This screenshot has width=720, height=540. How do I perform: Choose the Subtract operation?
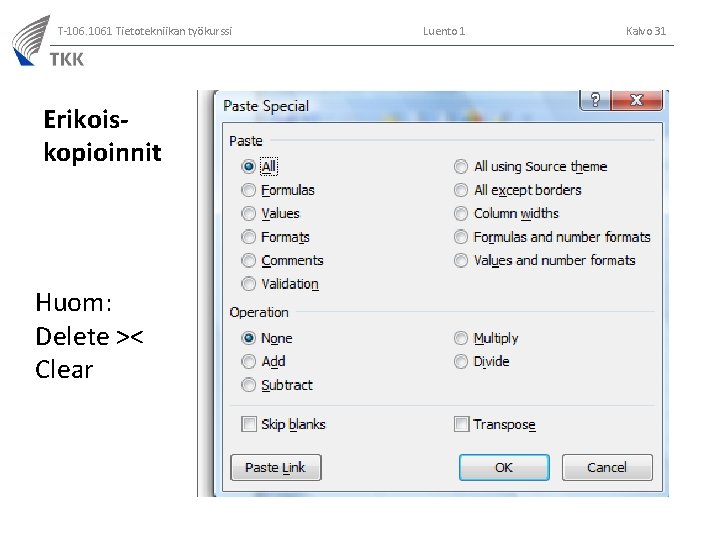pyautogui.click(x=248, y=385)
